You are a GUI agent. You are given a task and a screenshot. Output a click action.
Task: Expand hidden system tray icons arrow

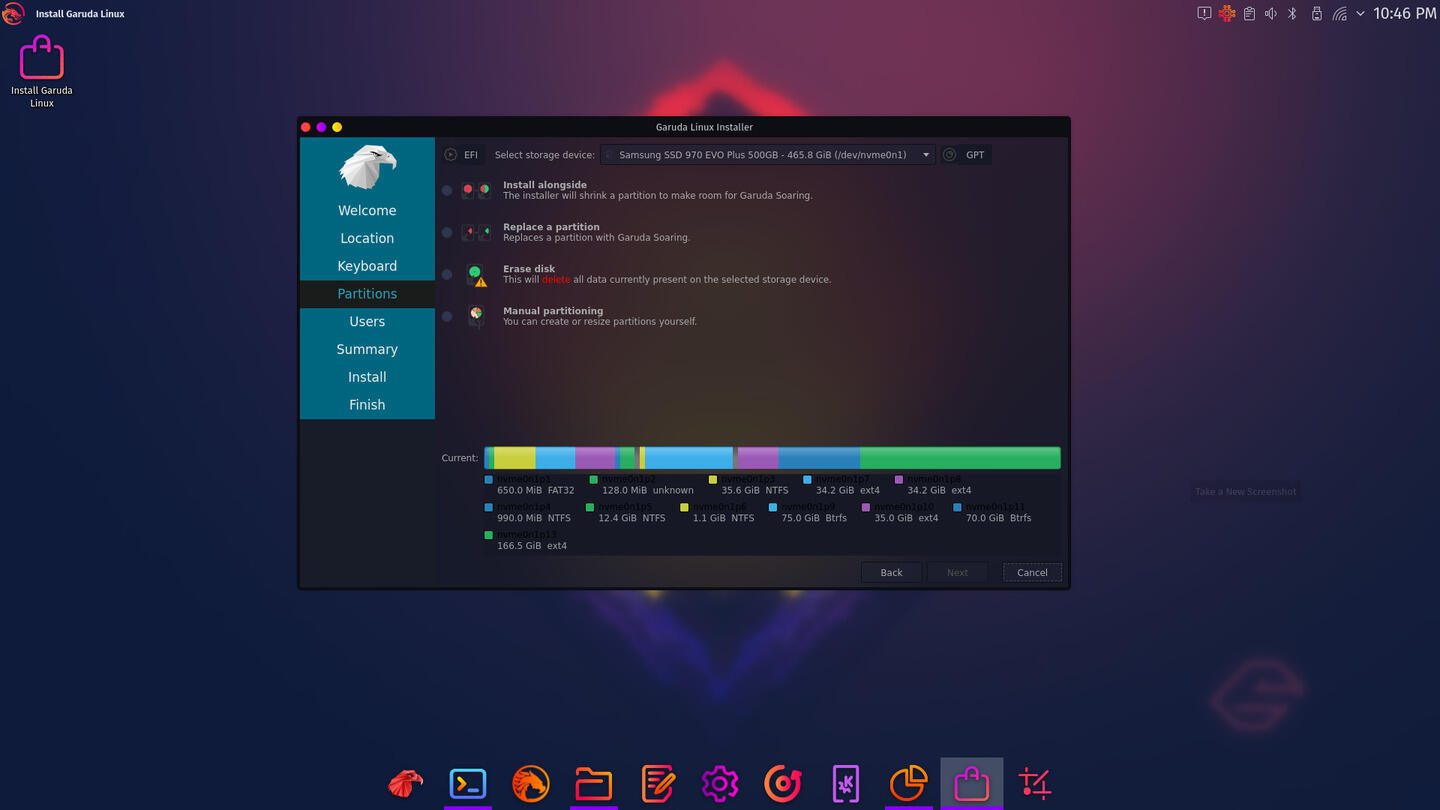click(1361, 14)
